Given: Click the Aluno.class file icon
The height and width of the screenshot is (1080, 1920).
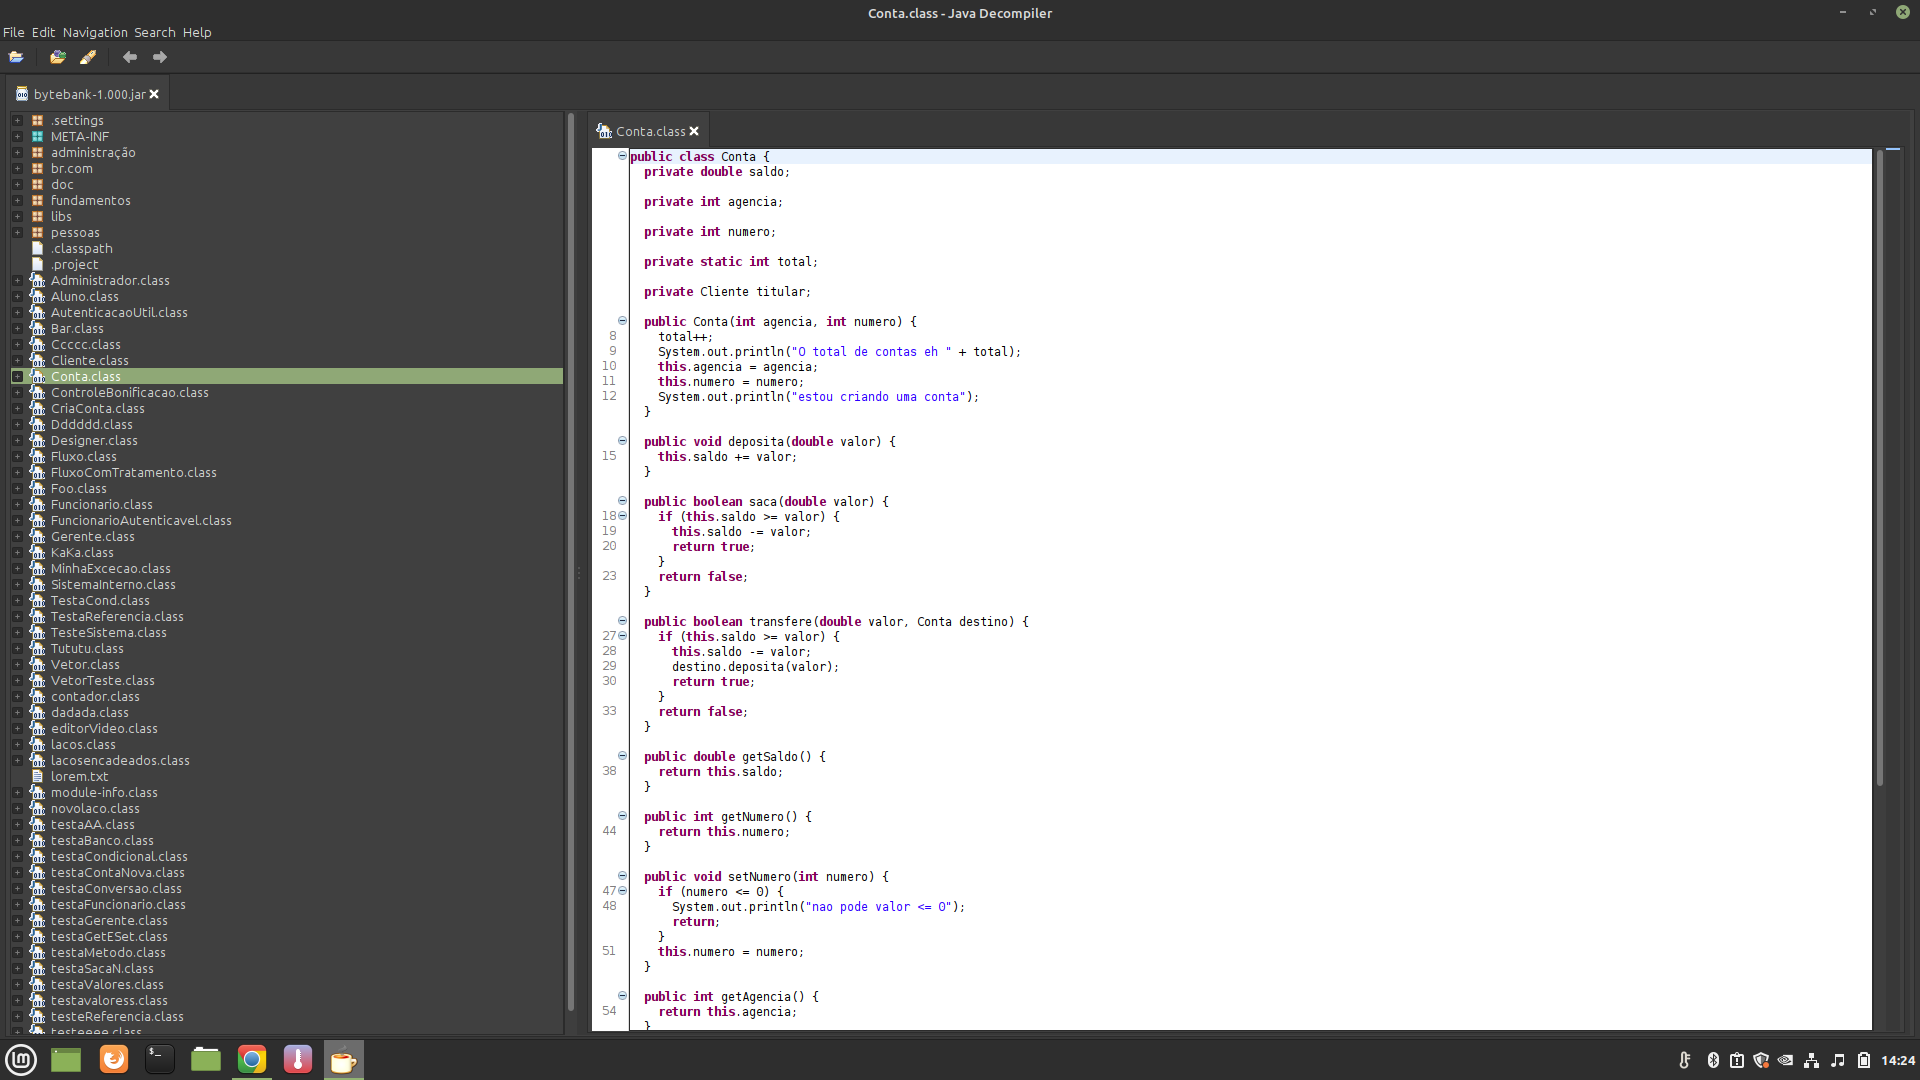Looking at the screenshot, I should pos(37,296).
